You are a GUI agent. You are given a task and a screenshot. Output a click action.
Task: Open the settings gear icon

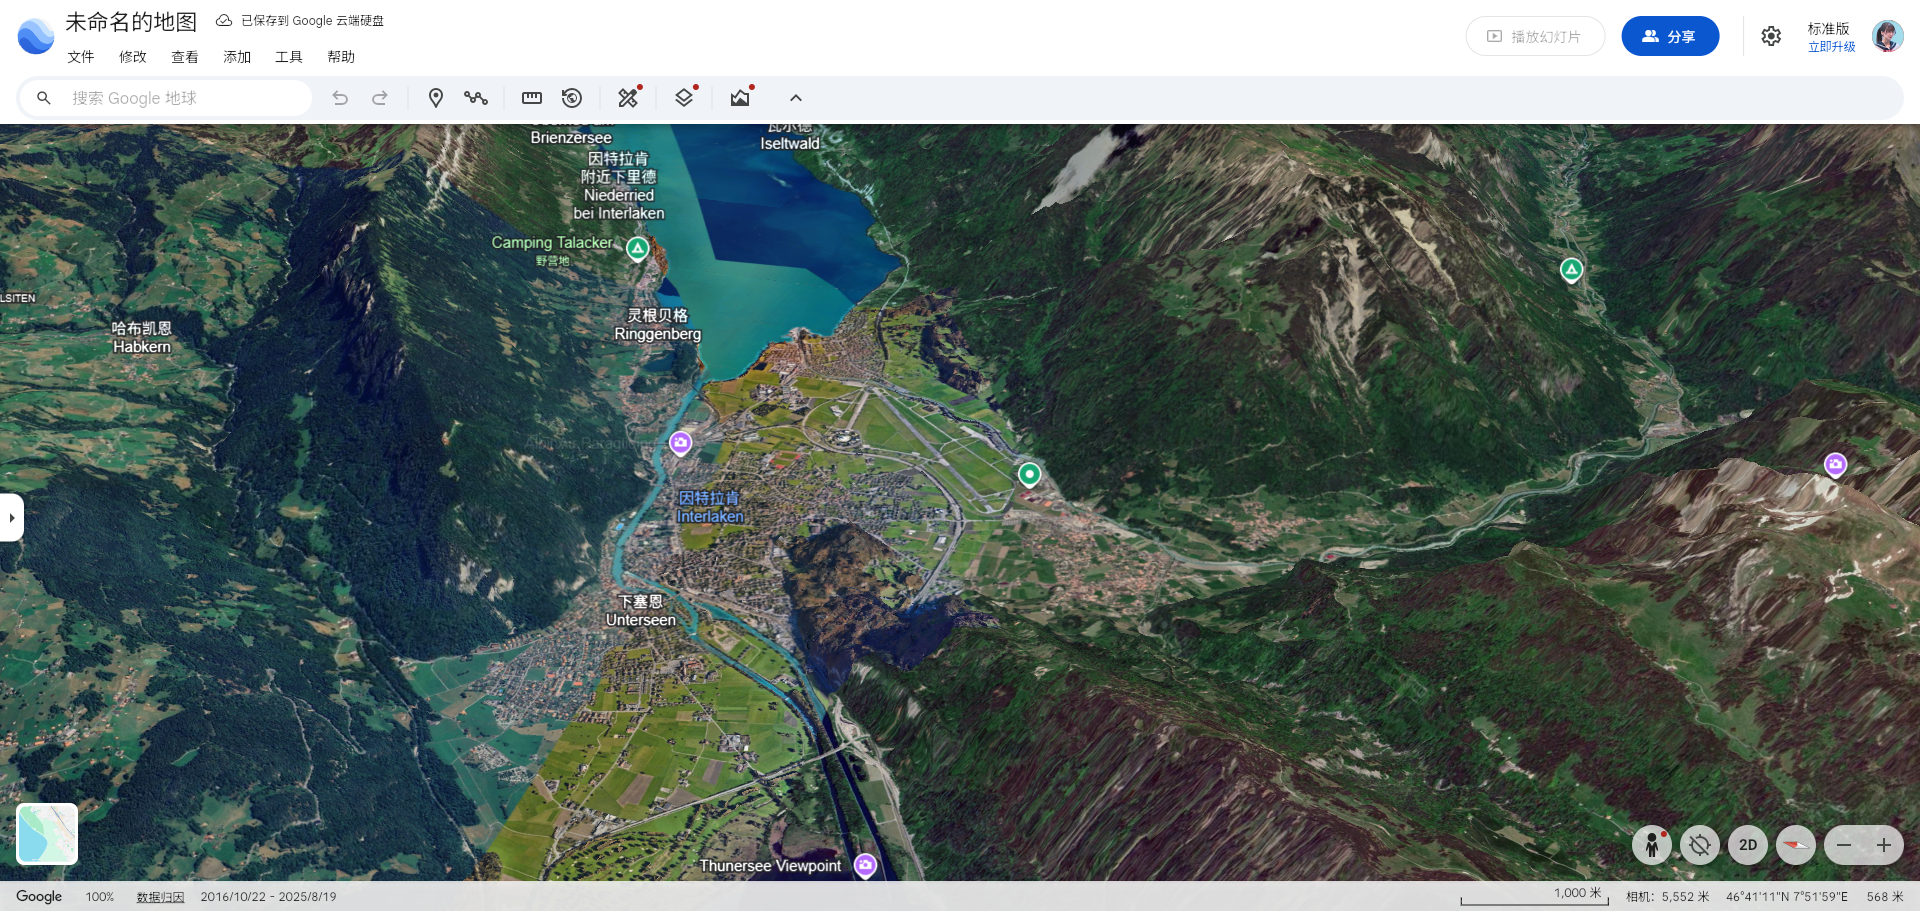click(x=1771, y=37)
